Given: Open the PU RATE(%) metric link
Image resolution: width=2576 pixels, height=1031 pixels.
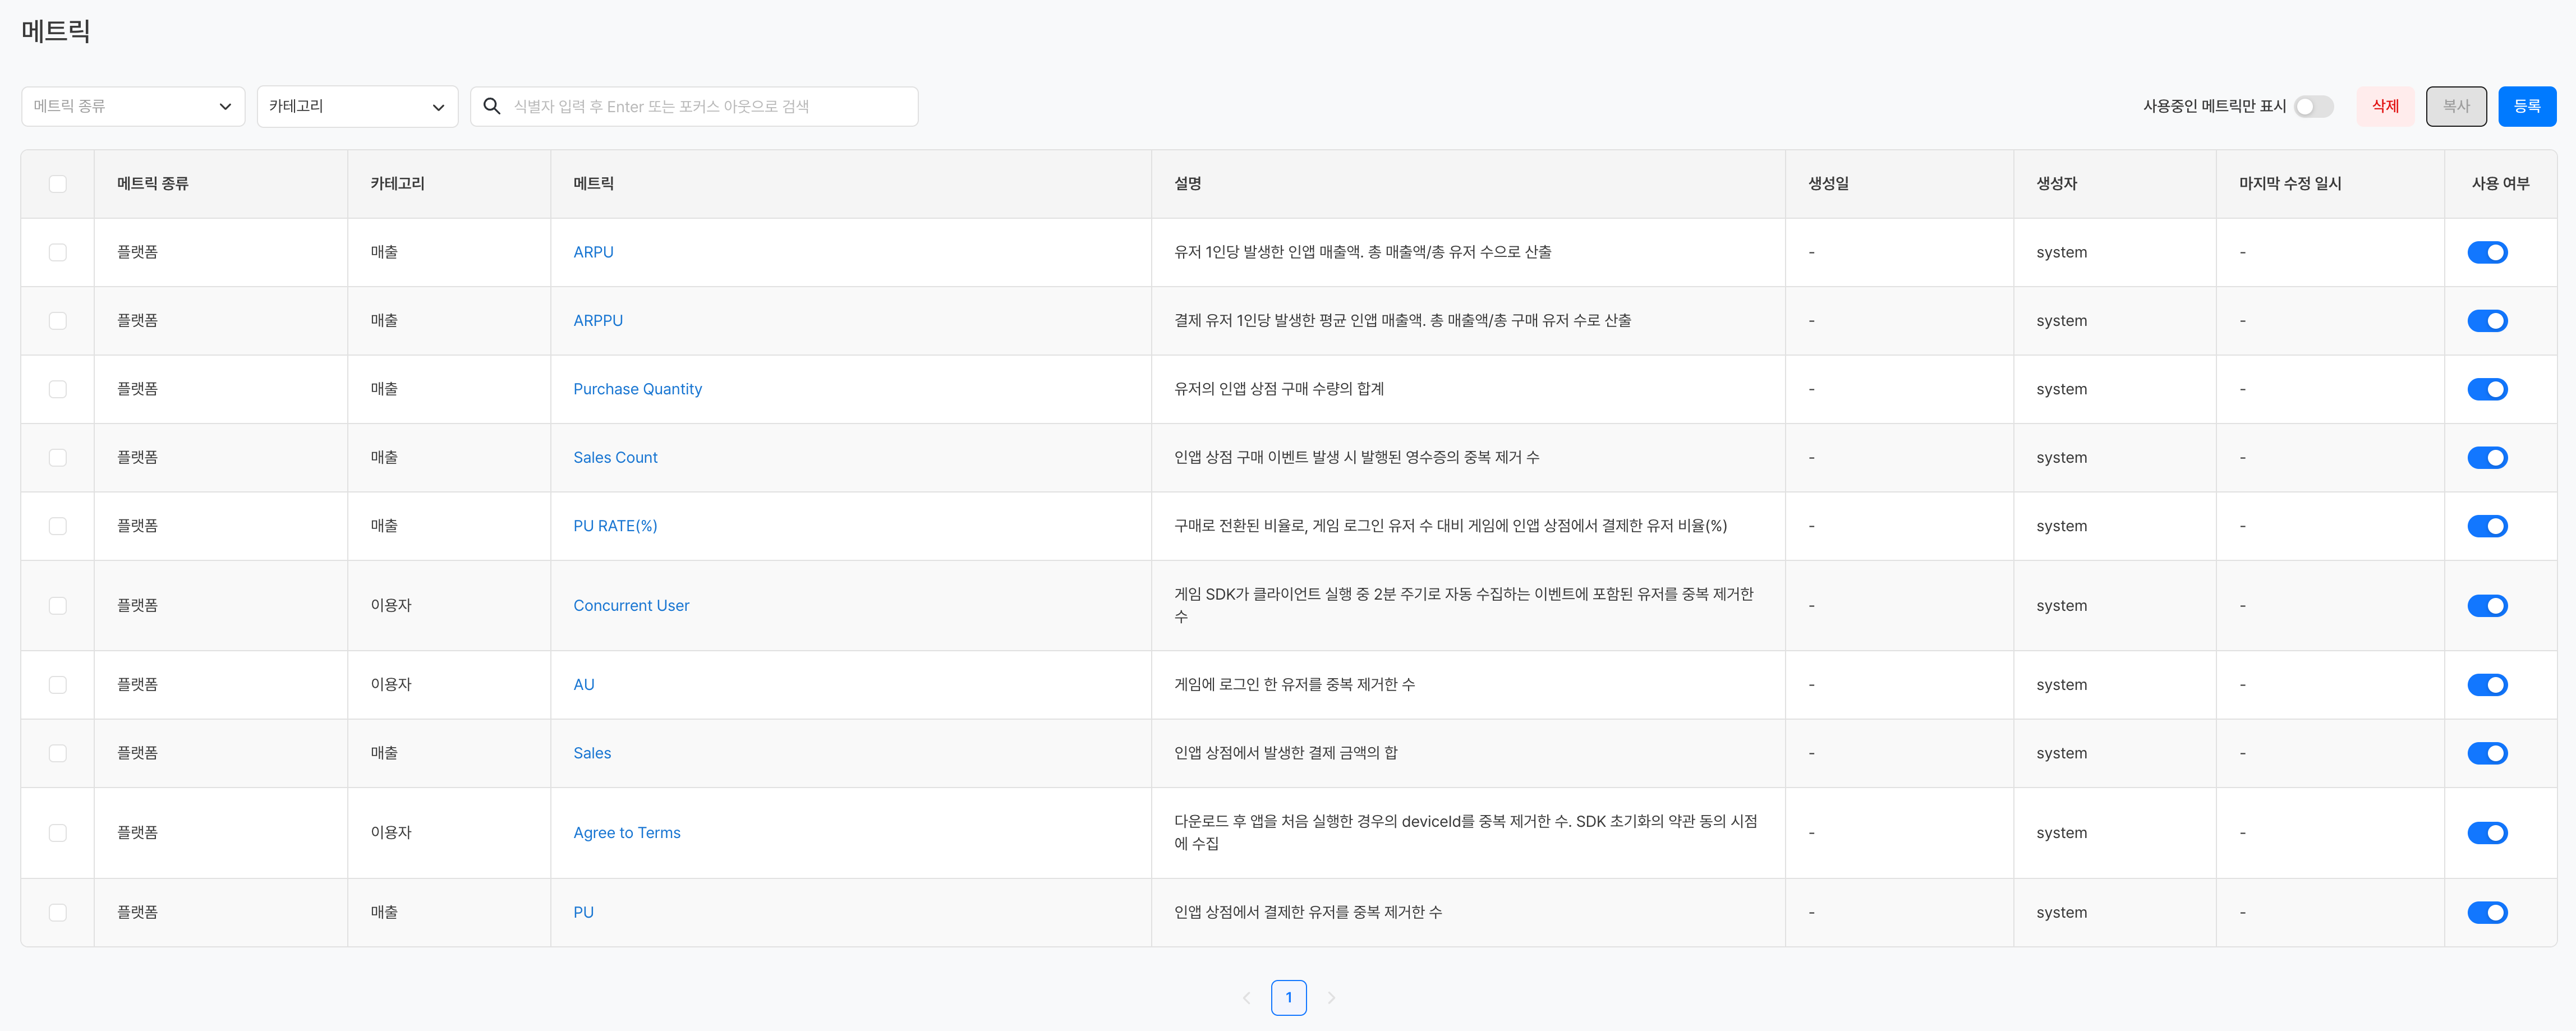Looking at the screenshot, I should tap(615, 526).
